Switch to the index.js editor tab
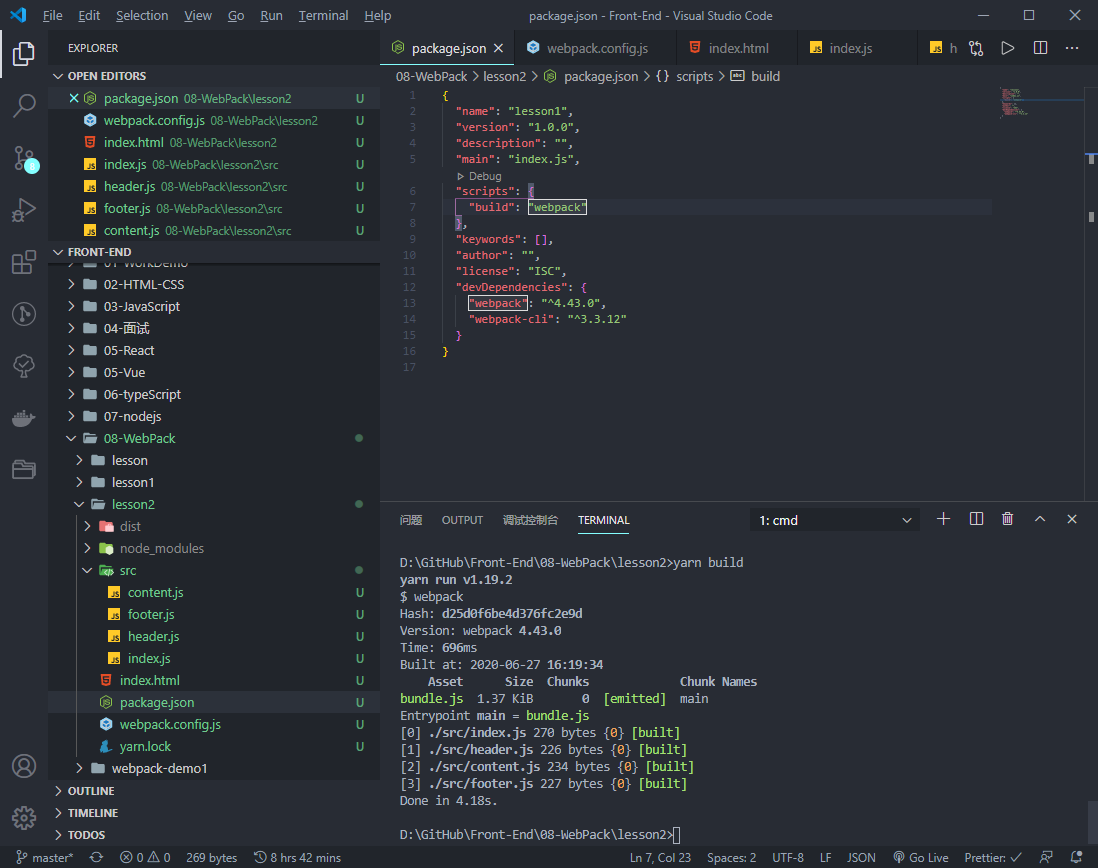 (857, 48)
